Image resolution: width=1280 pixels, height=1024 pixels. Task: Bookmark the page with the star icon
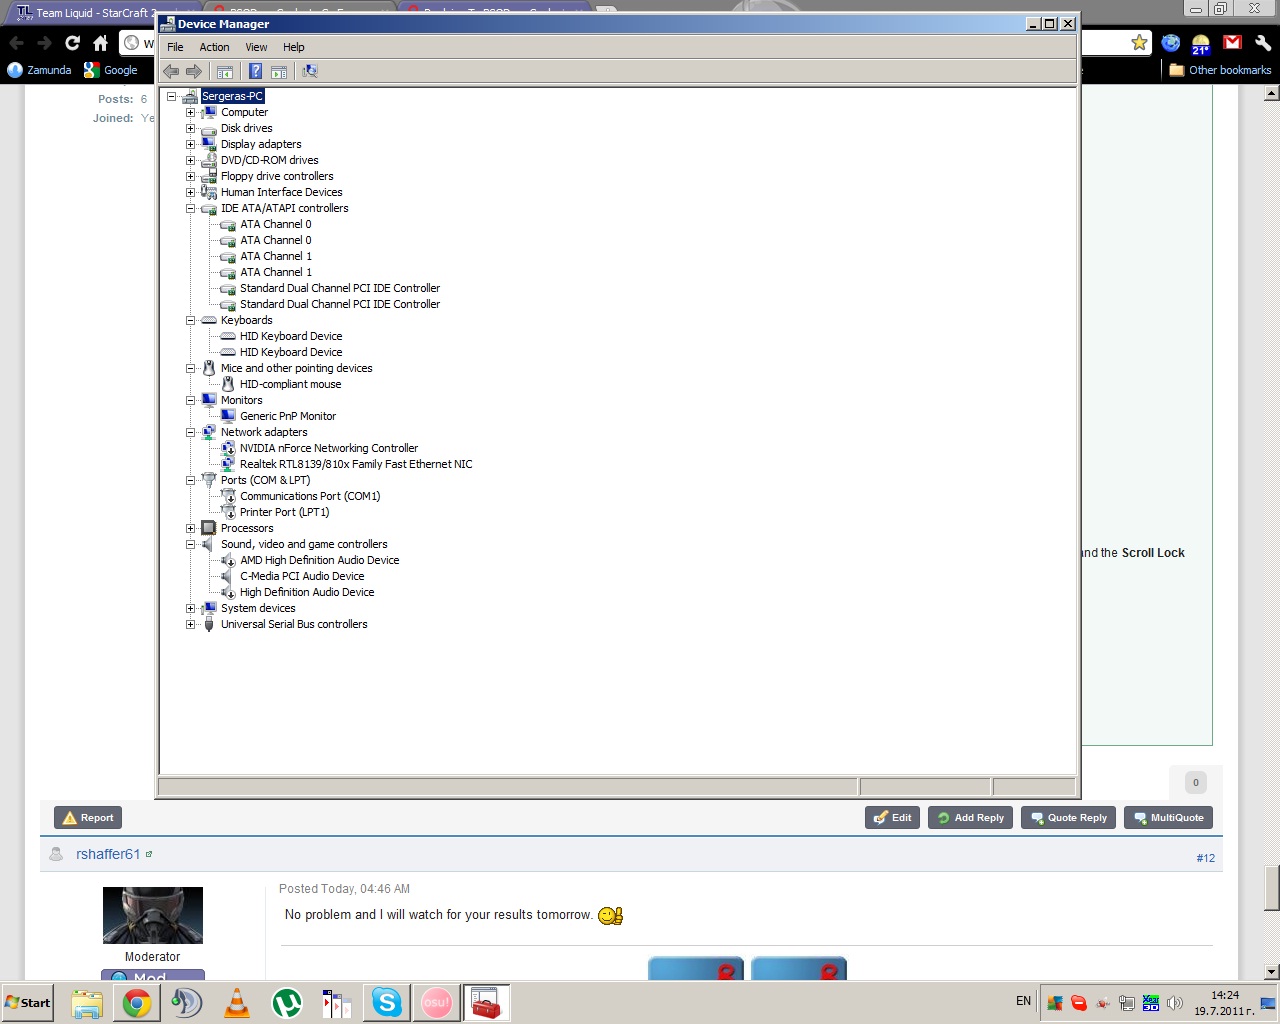[x=1139, y=42]
